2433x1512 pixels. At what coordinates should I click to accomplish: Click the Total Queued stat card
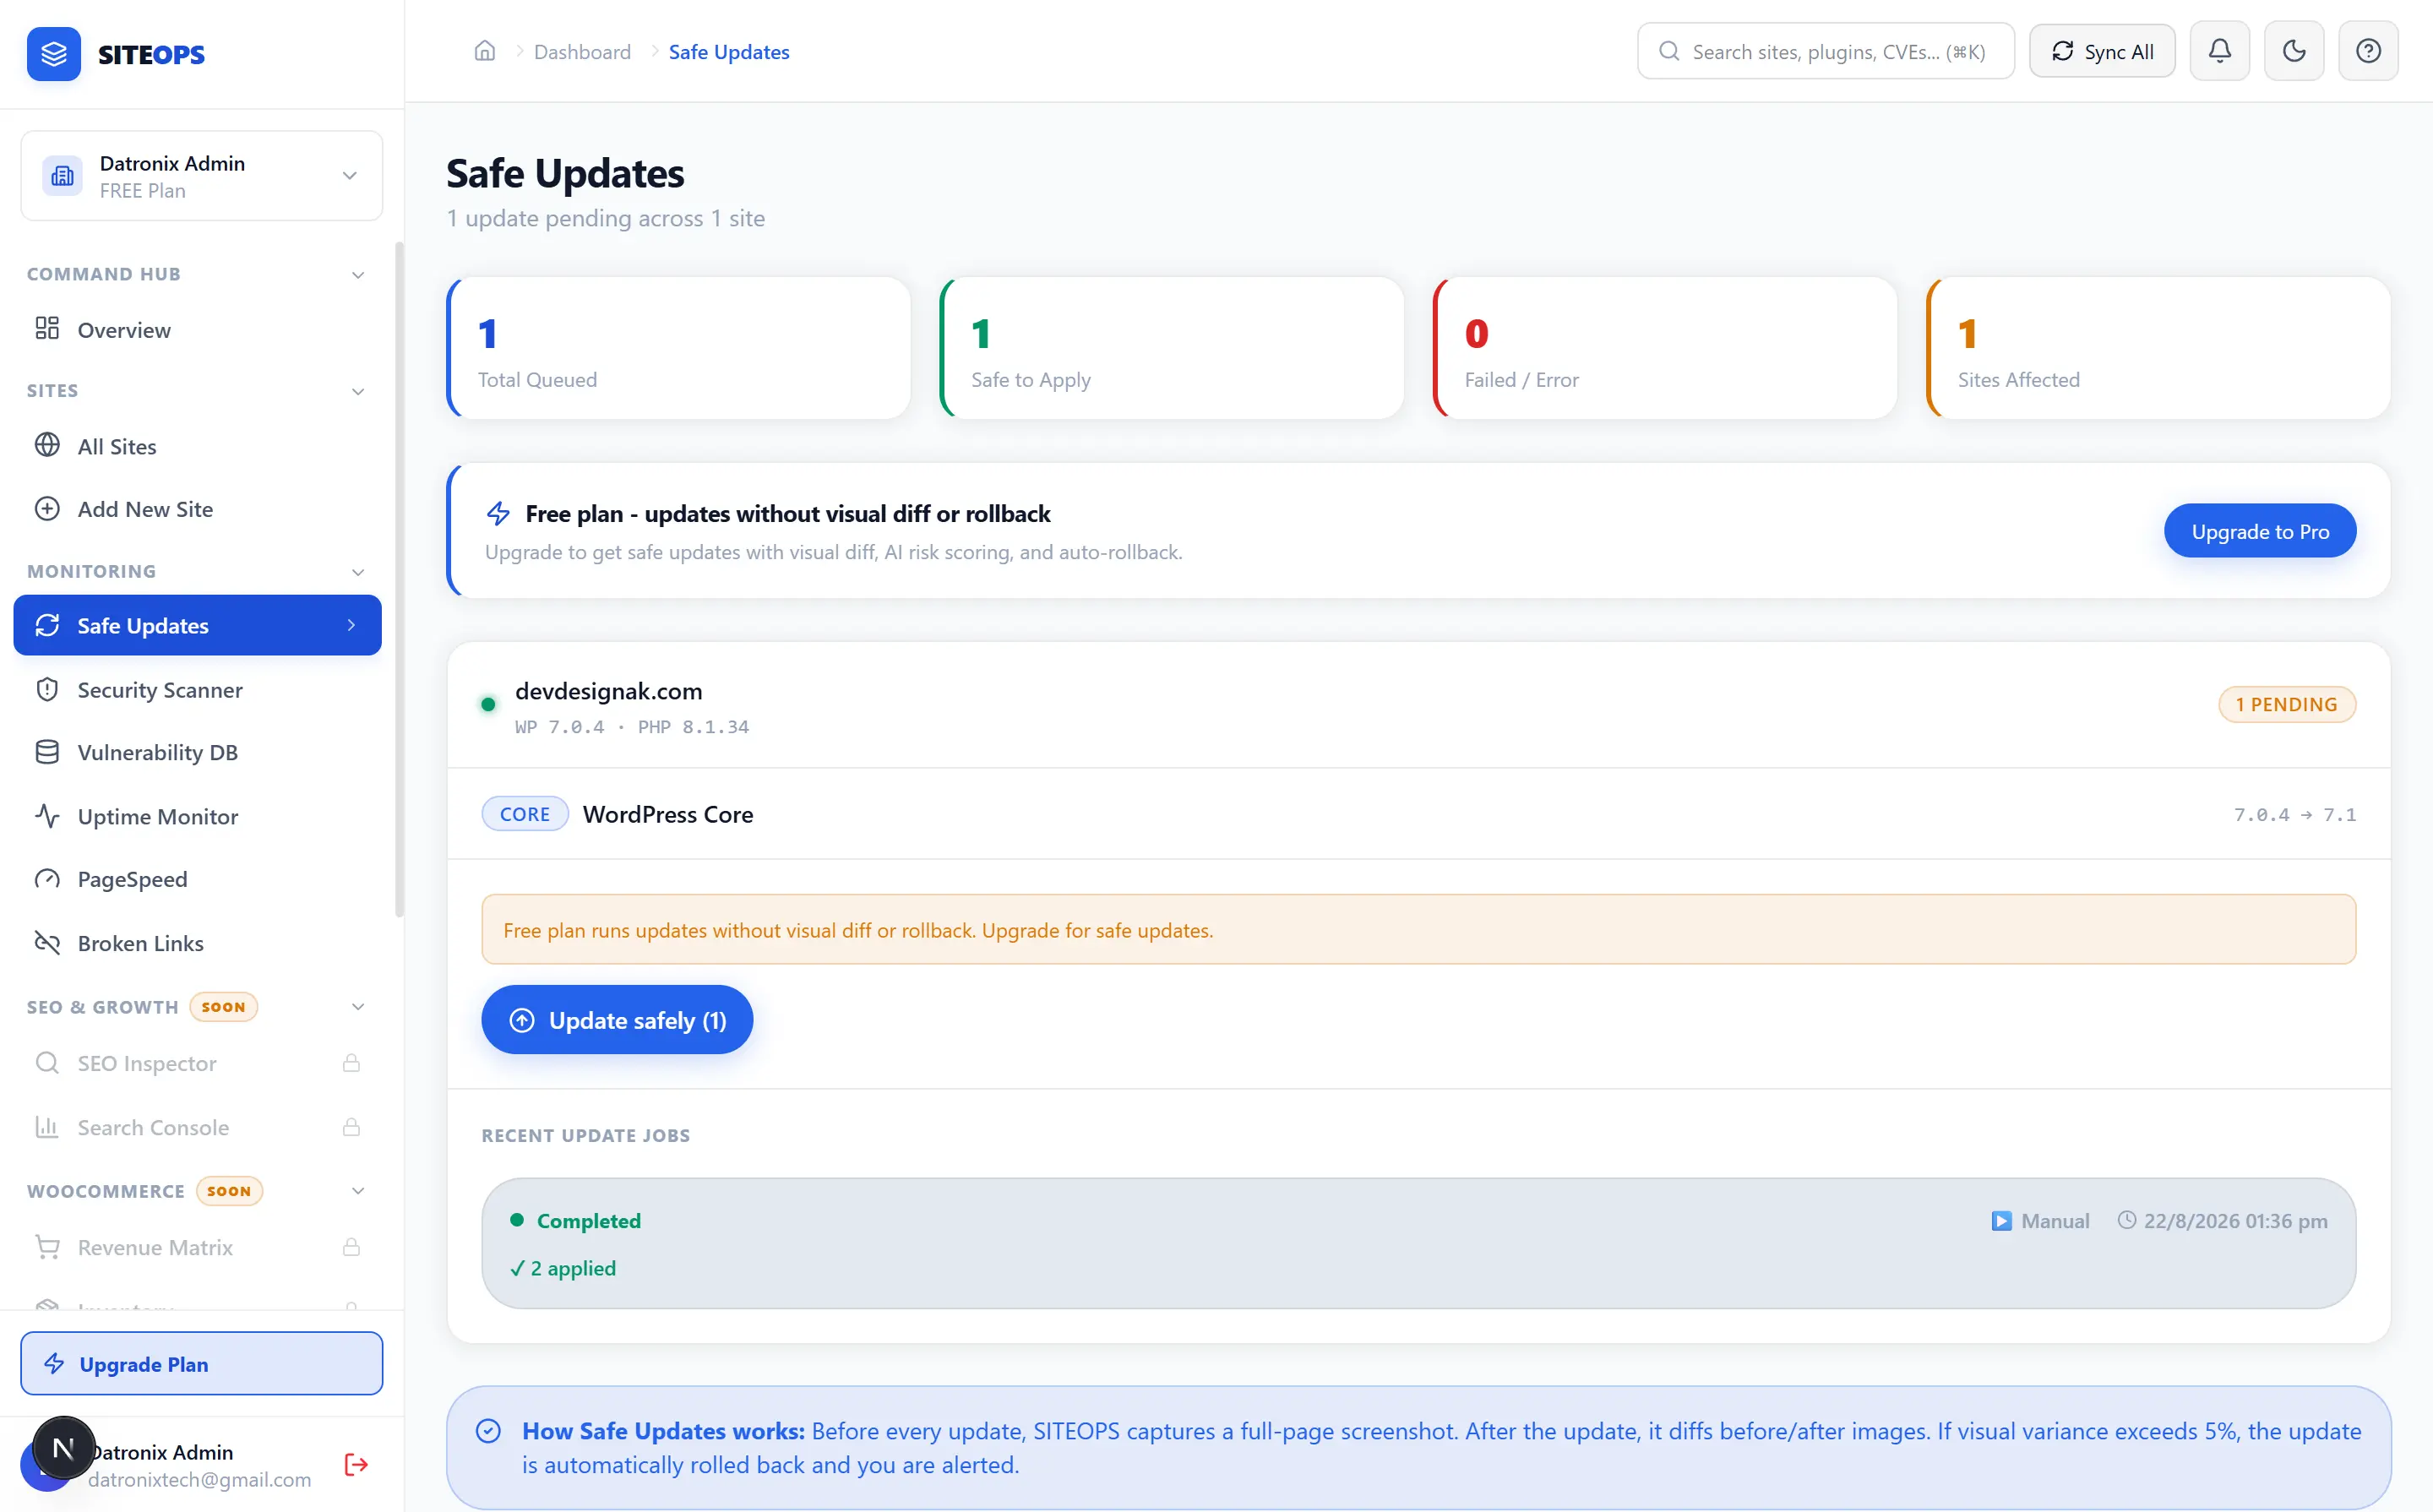coord(678,348)
